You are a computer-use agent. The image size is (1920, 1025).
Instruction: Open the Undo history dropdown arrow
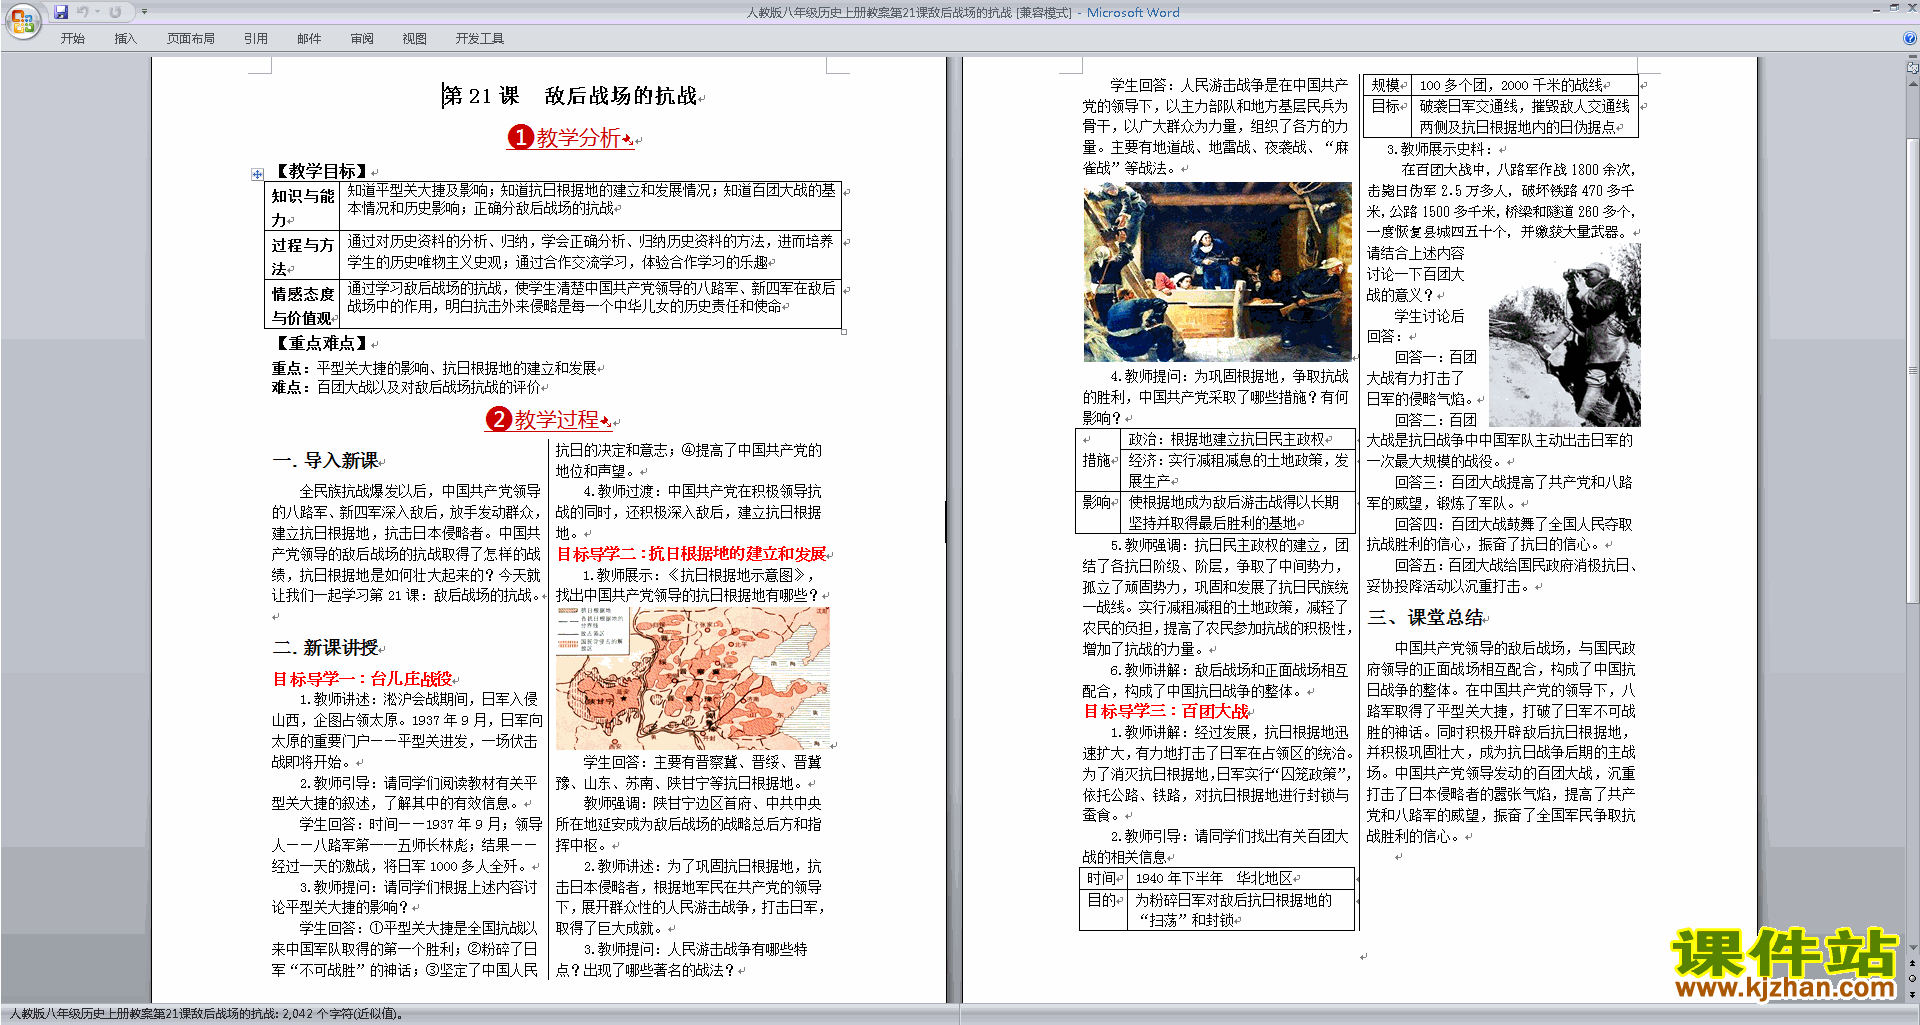97,12
